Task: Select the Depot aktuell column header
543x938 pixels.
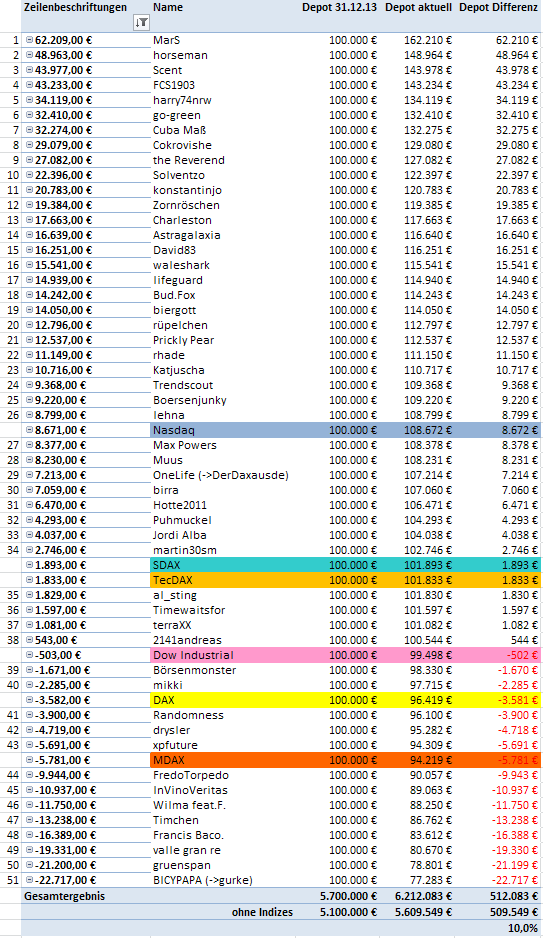Action: click(x=418, y=8)
